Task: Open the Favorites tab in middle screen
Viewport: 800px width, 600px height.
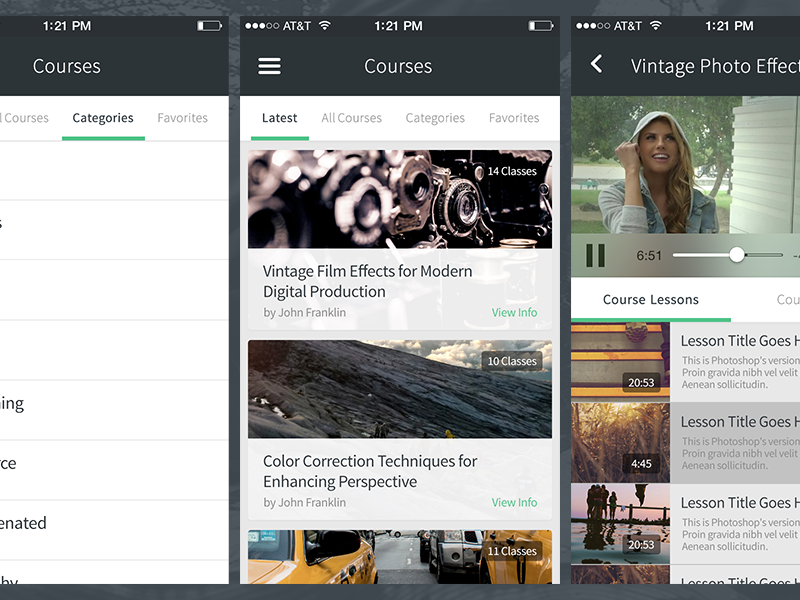Action: [x=514, y=118]
